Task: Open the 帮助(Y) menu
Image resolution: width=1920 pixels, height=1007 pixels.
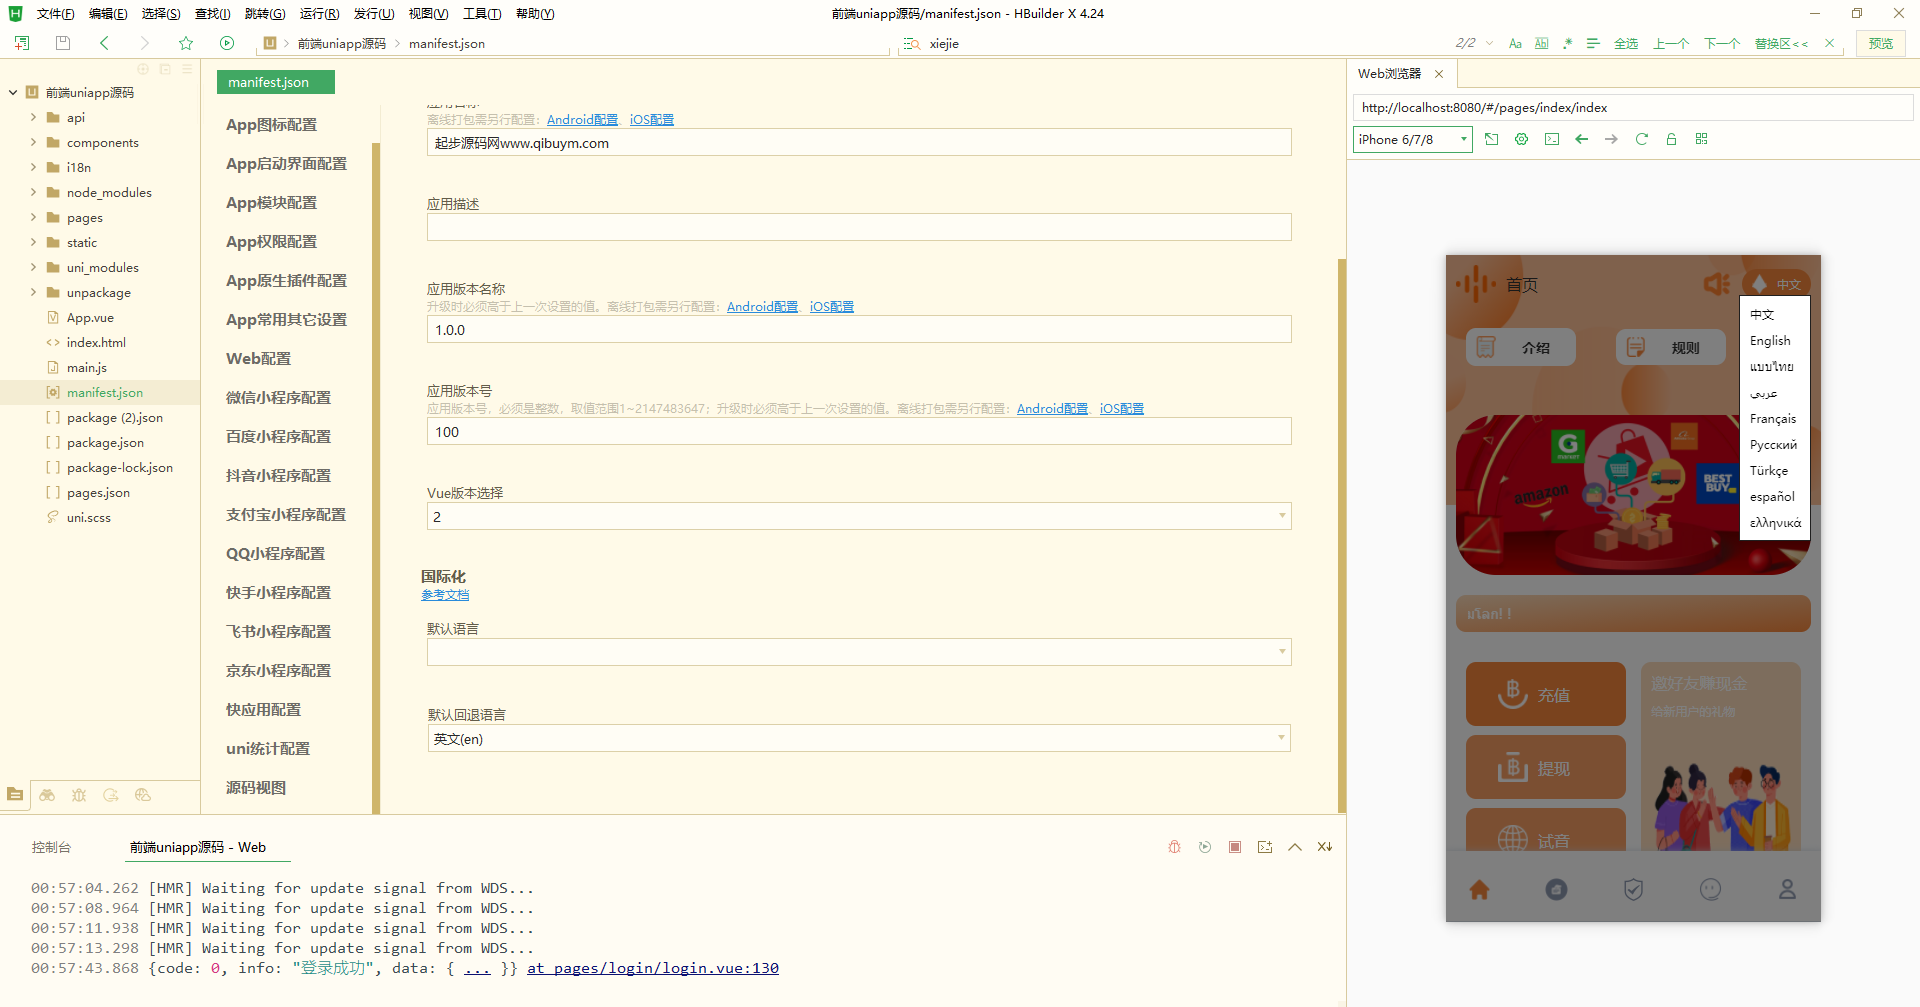Action: pyautogui.click(x=535, y=13)
